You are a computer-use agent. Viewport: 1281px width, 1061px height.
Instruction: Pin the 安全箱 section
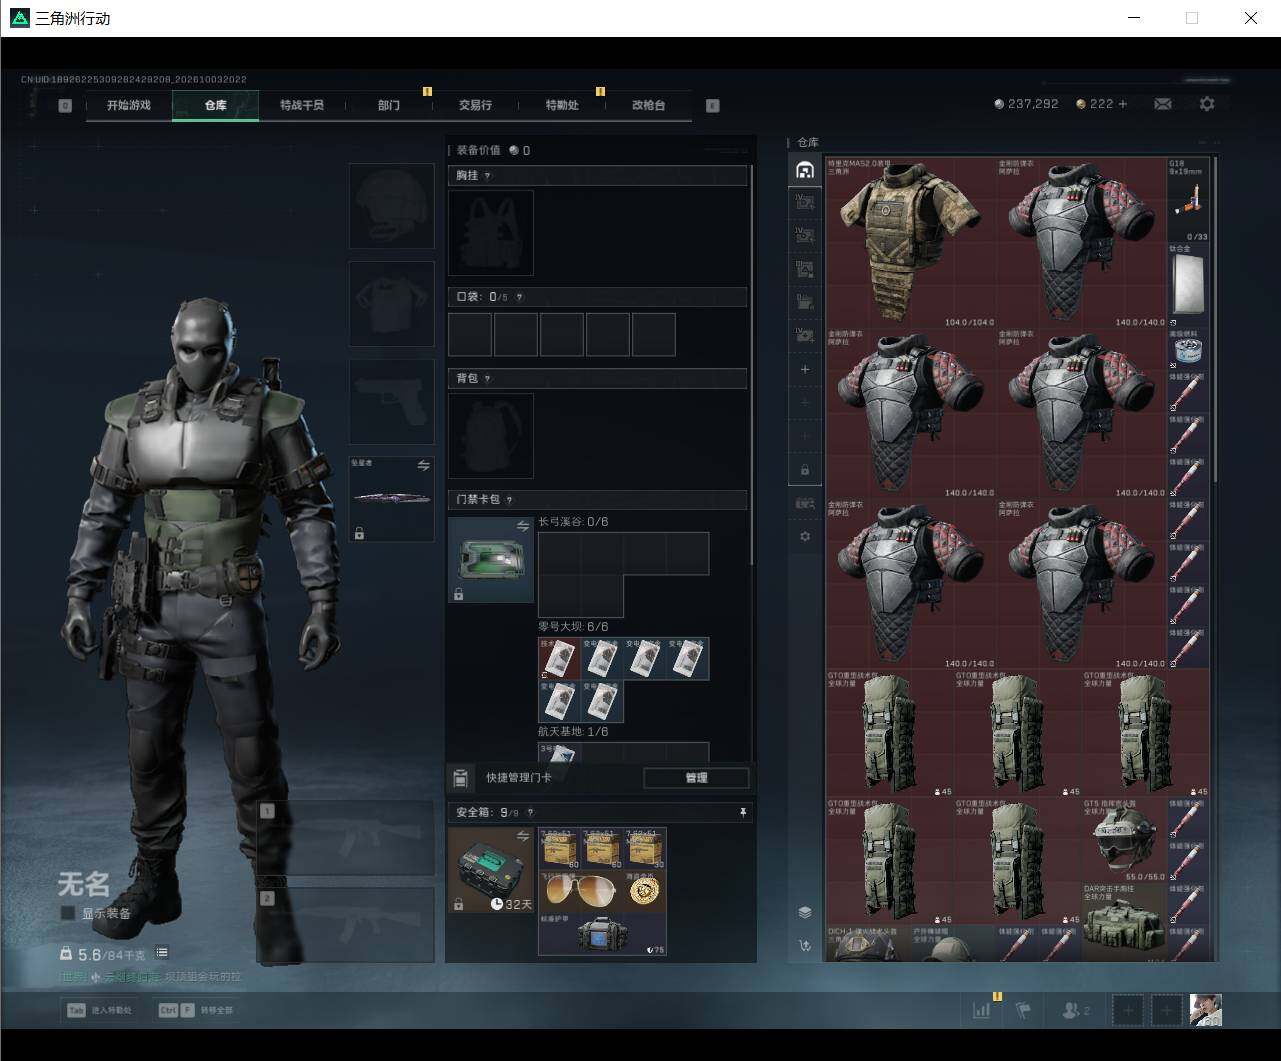(x=743, y=813)
